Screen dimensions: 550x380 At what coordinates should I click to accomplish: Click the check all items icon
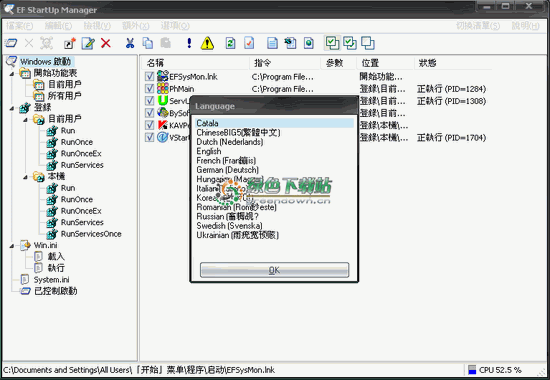click(x=332, y=43)
